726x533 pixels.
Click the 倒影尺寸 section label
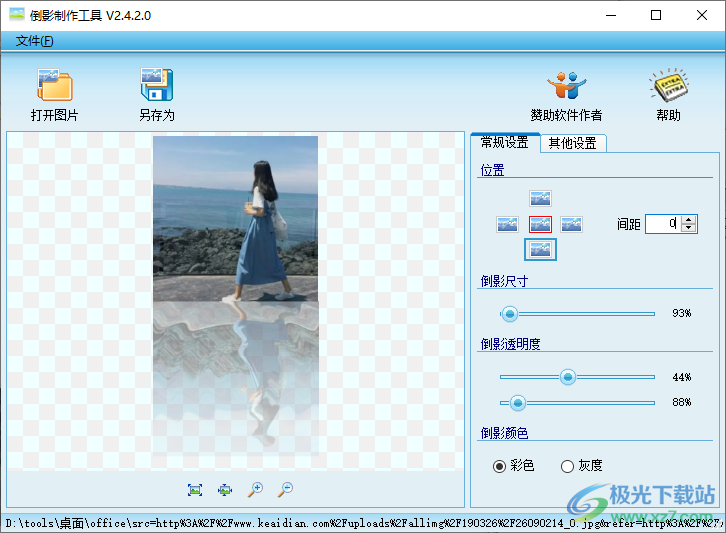coord(504,281)
